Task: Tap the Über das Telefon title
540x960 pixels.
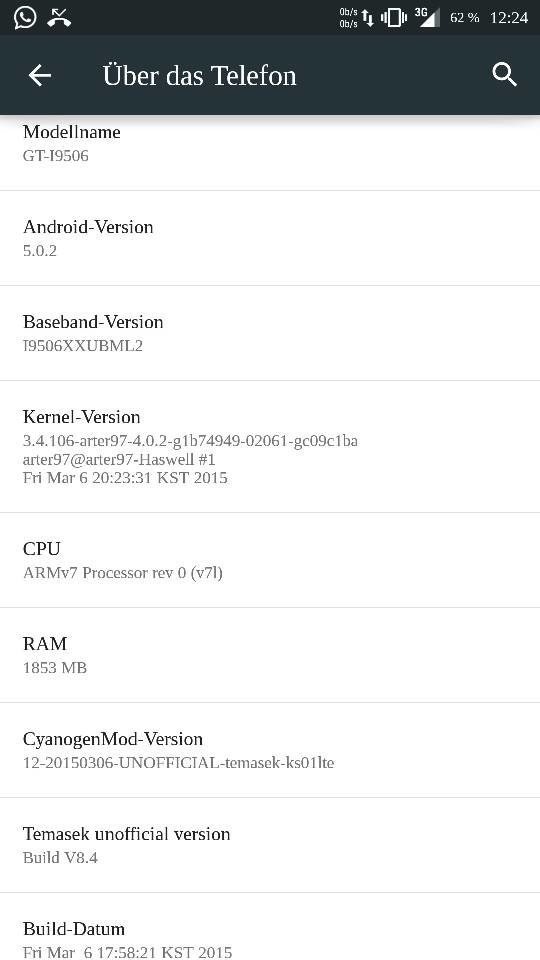Action: coord(200,76)
